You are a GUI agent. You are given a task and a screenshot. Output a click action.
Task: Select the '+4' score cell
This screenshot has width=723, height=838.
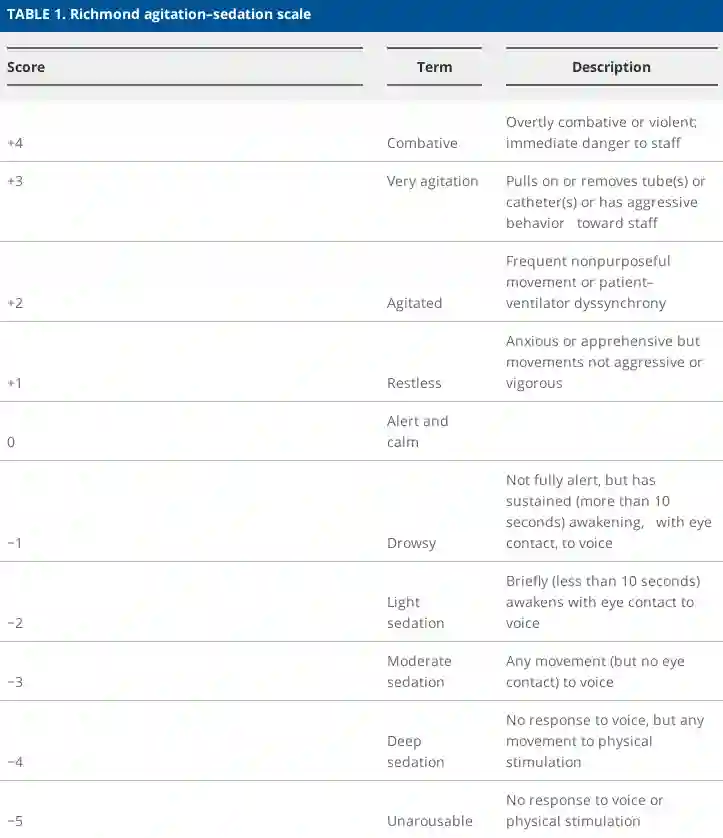[x=15, y=143]
